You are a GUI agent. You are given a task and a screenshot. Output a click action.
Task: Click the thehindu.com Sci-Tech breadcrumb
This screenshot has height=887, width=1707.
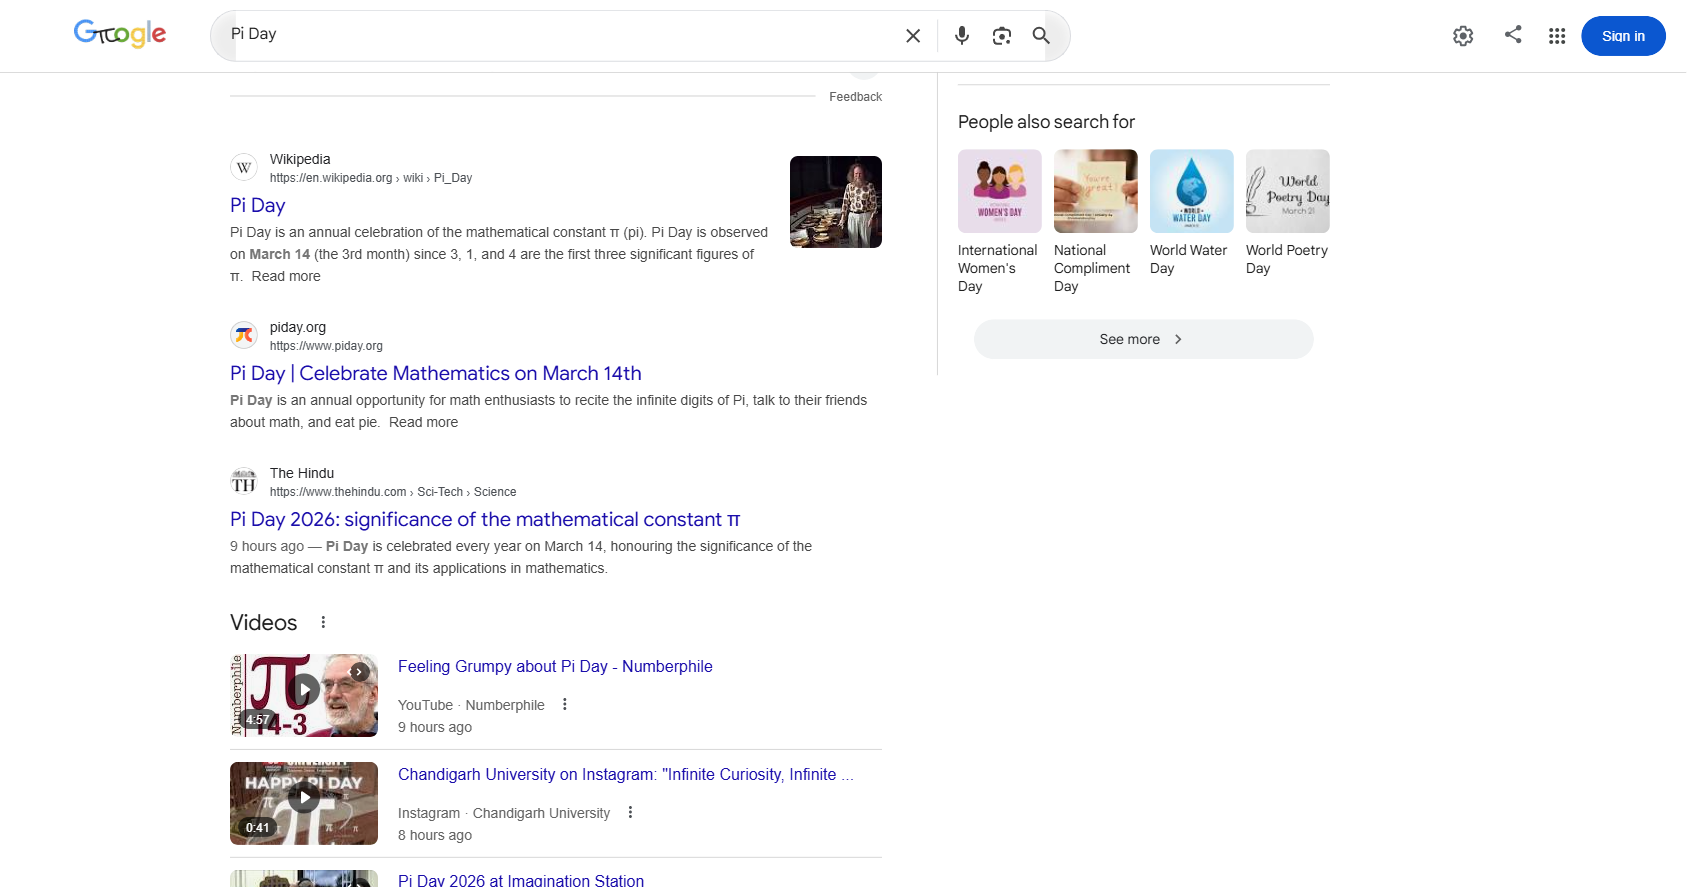tap(393, 492)
